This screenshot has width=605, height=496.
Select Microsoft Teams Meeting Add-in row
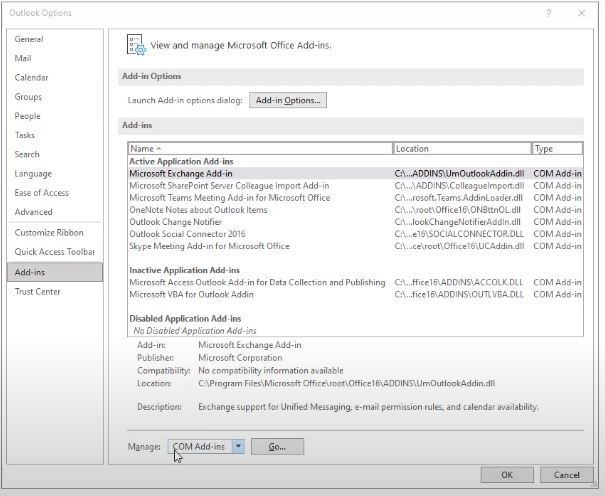[355, 198]
